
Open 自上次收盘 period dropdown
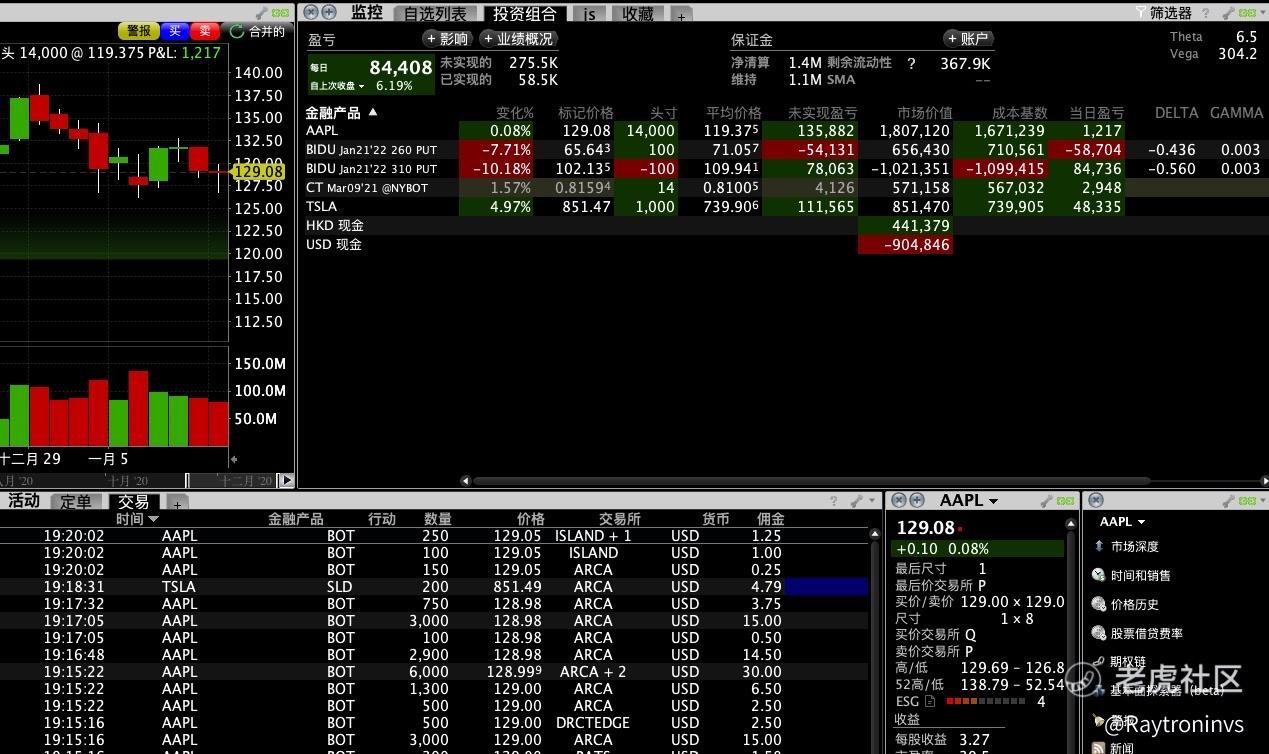pyautogui.click(x=337, y=86)
